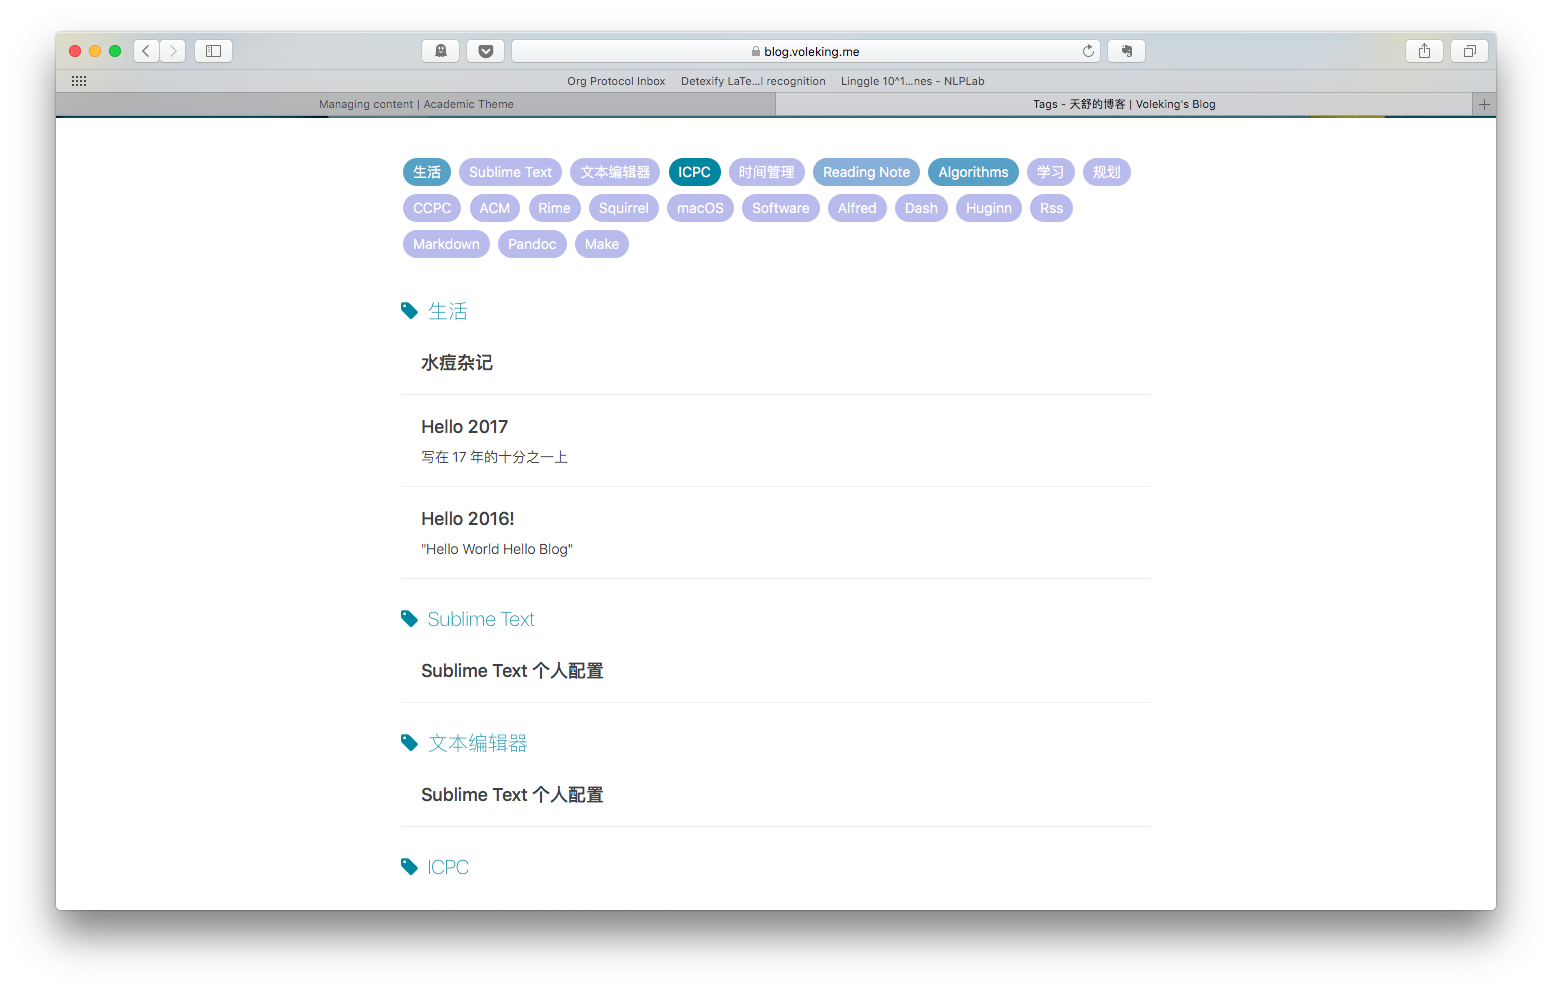Navigate back using the back arrow icon

[x=145, y=50]
